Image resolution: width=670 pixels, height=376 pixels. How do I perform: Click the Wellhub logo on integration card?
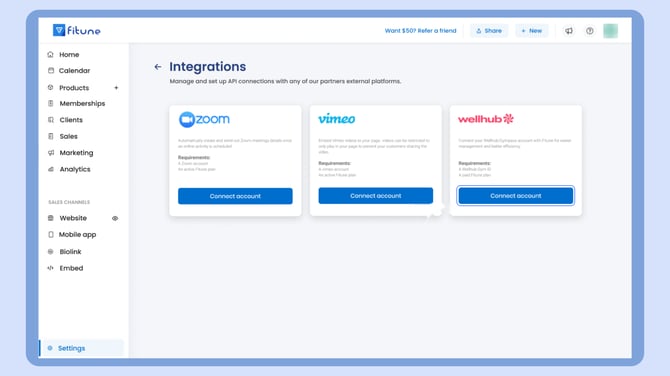pos(486,119)
